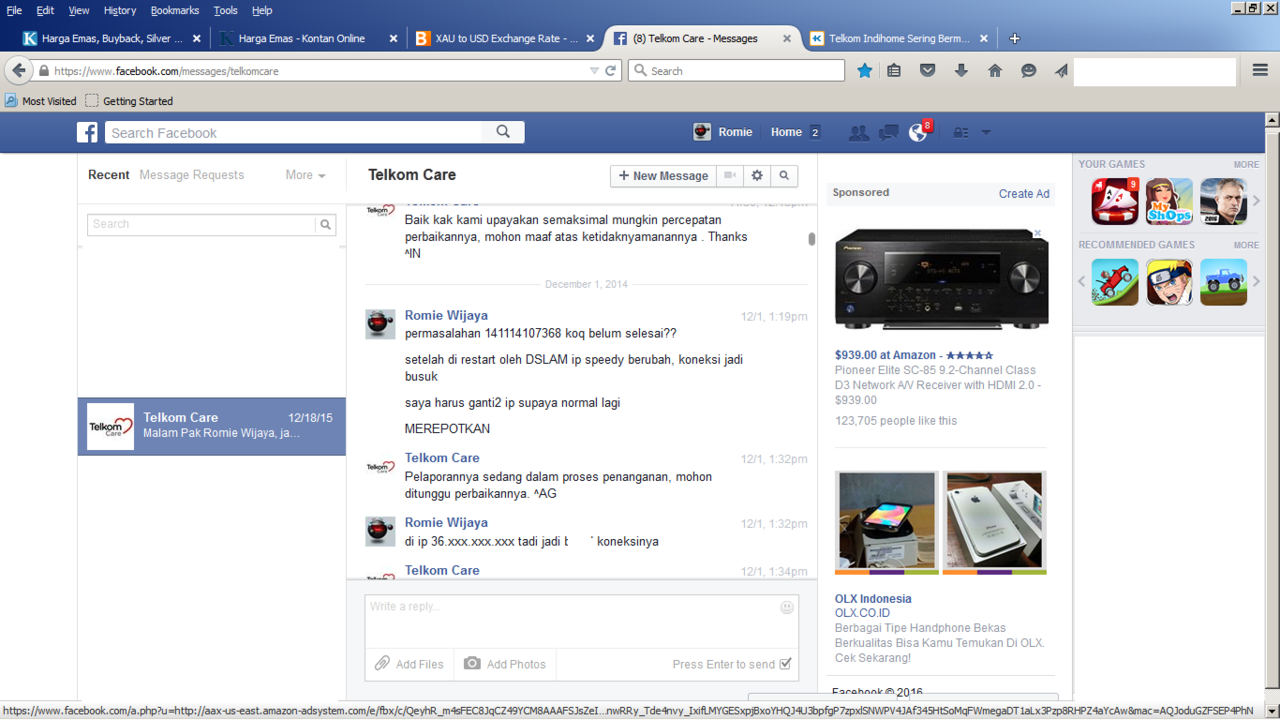Close the Telkom Care - Messages tab

787,39
